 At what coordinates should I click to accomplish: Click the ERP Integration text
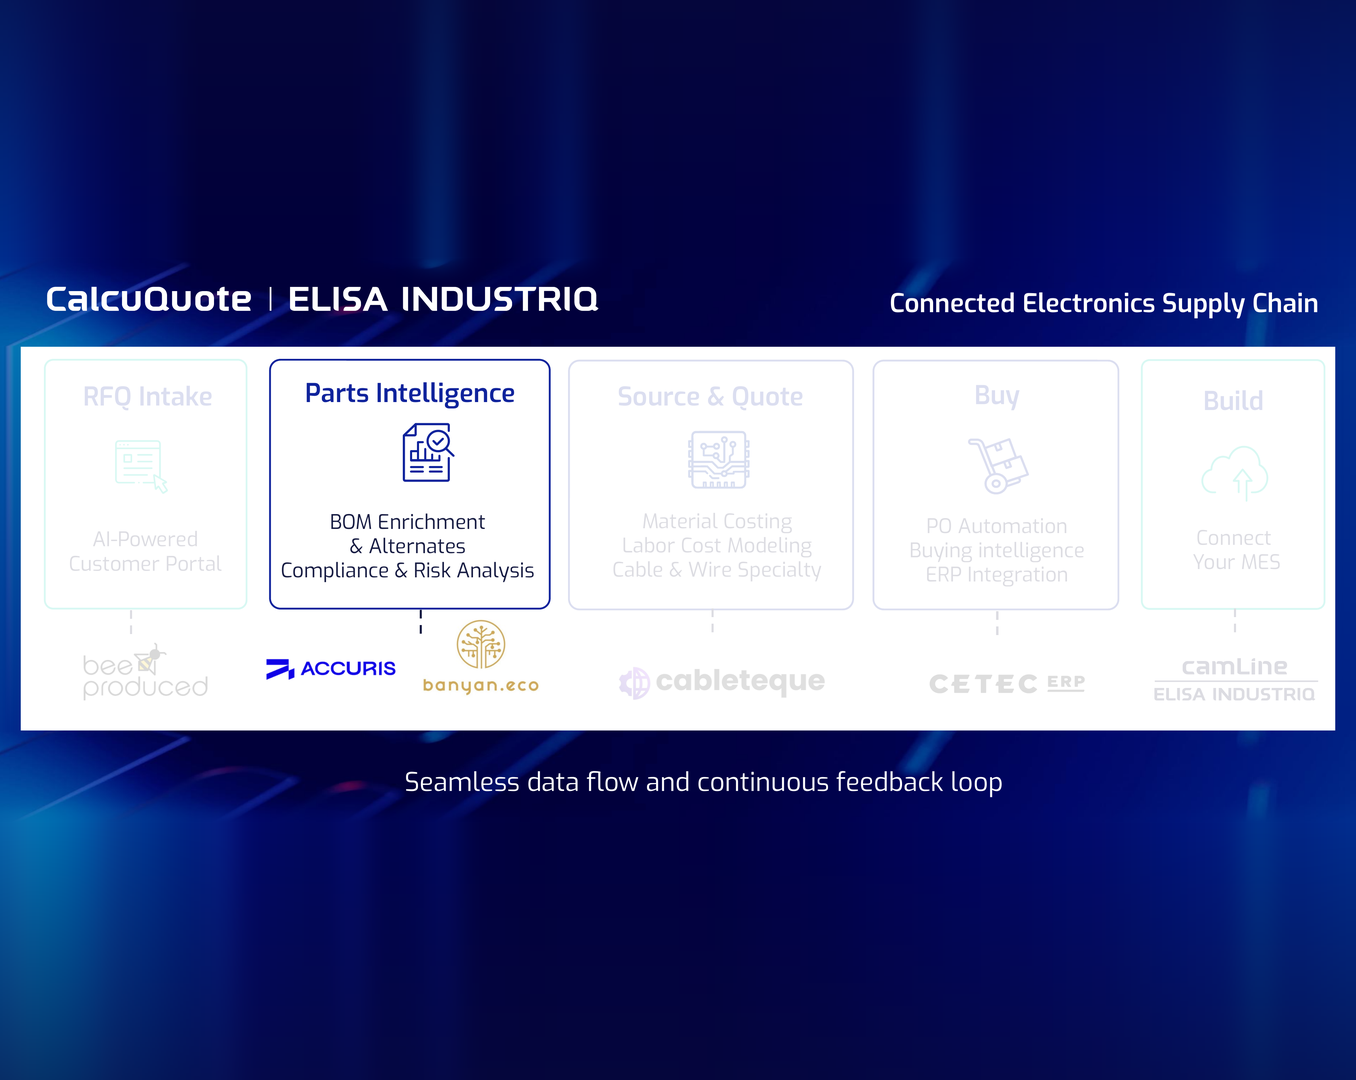[997, 575]
